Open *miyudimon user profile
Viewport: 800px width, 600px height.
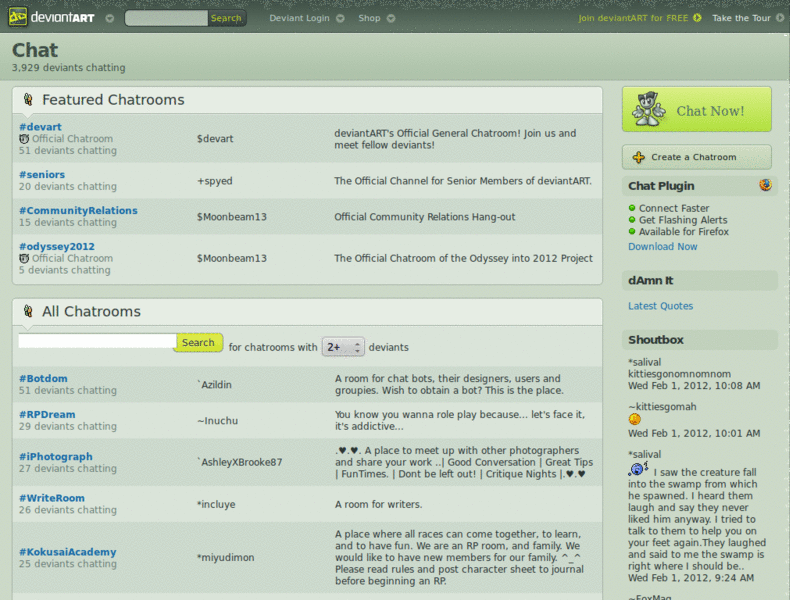[x=226, y=558]
